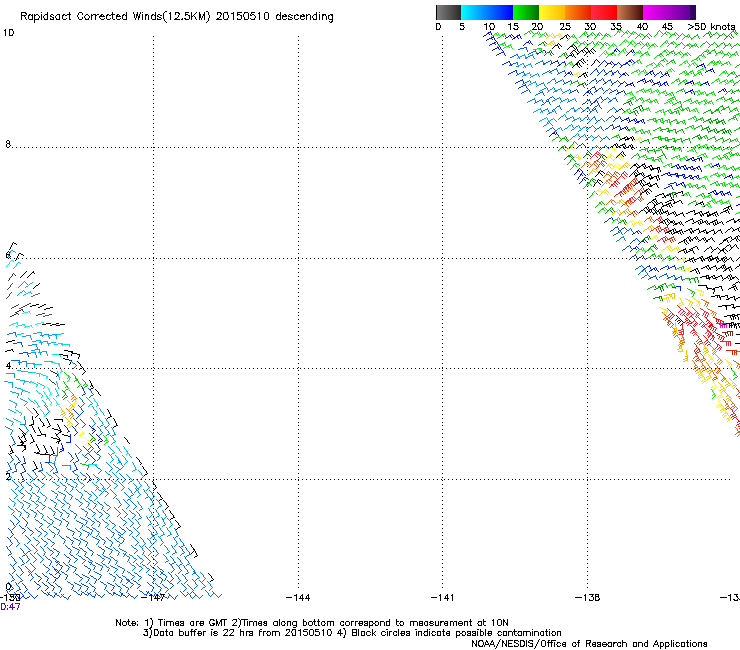The height and width of the screenshot is (650, 740).
Task: Click the green 15-20 knots legend swatch
Action: click(526, 12)
